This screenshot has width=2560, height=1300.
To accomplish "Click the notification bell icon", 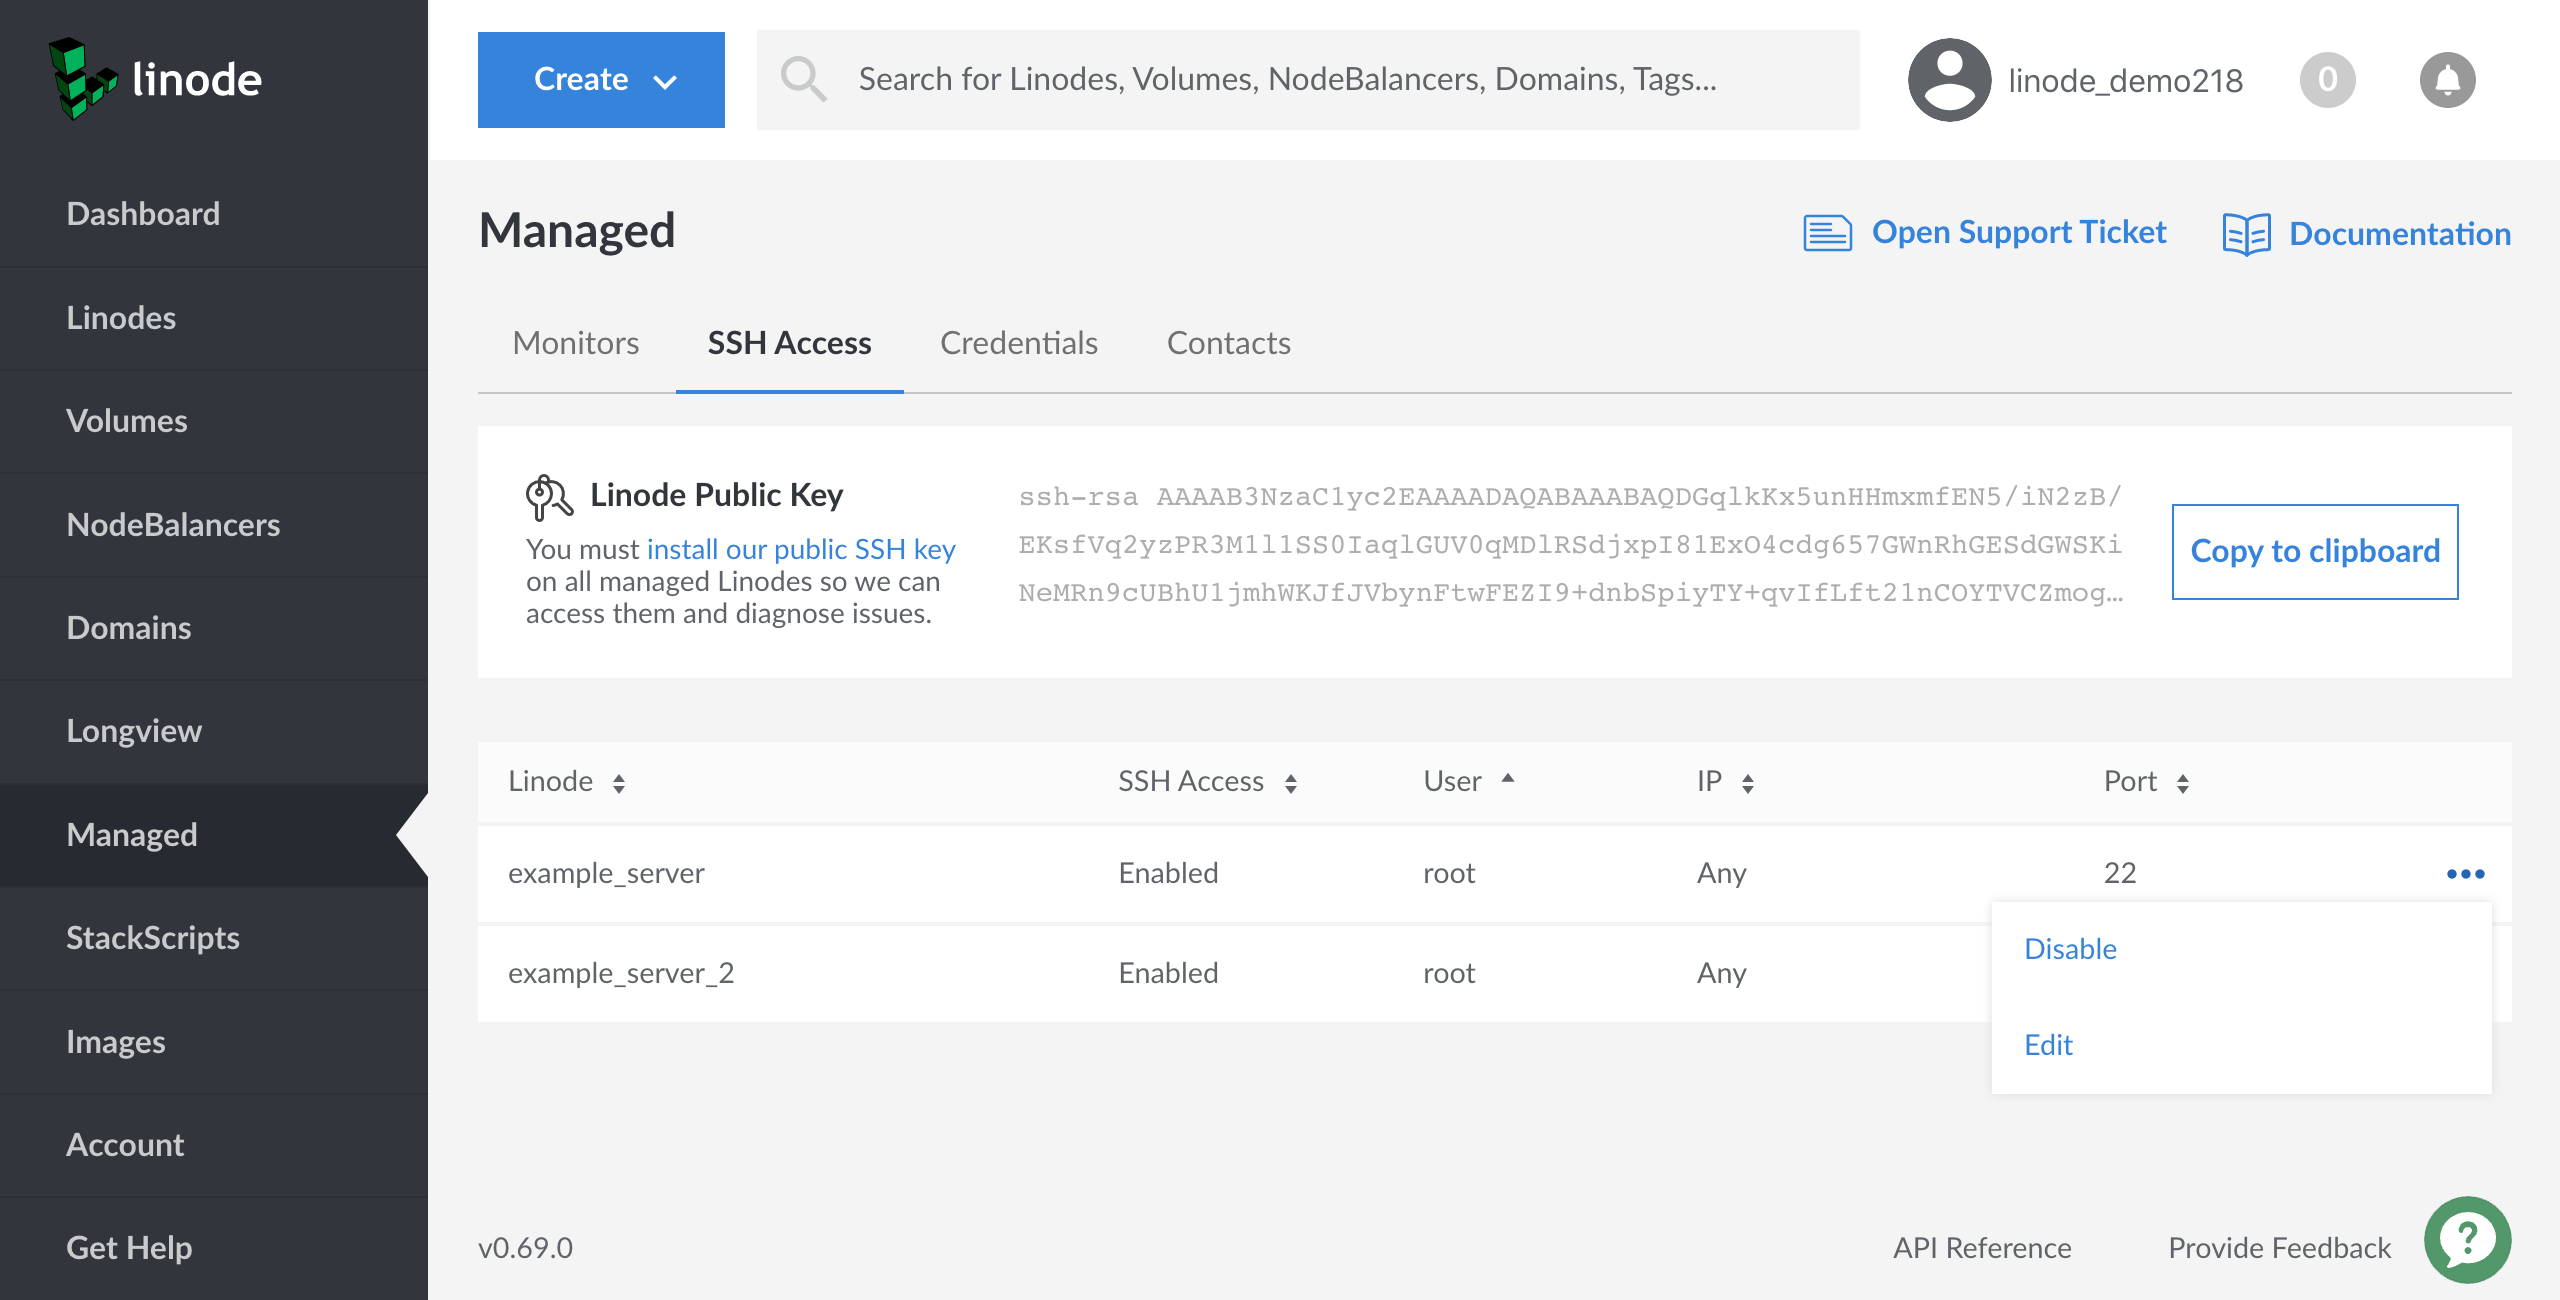I will tap(2446, 80).
